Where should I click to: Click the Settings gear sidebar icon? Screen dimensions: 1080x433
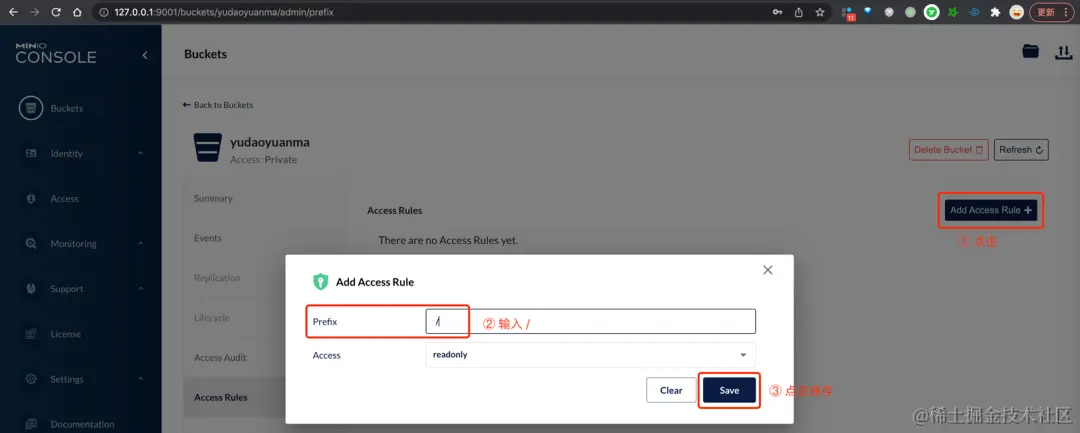(x=31, y=379)
